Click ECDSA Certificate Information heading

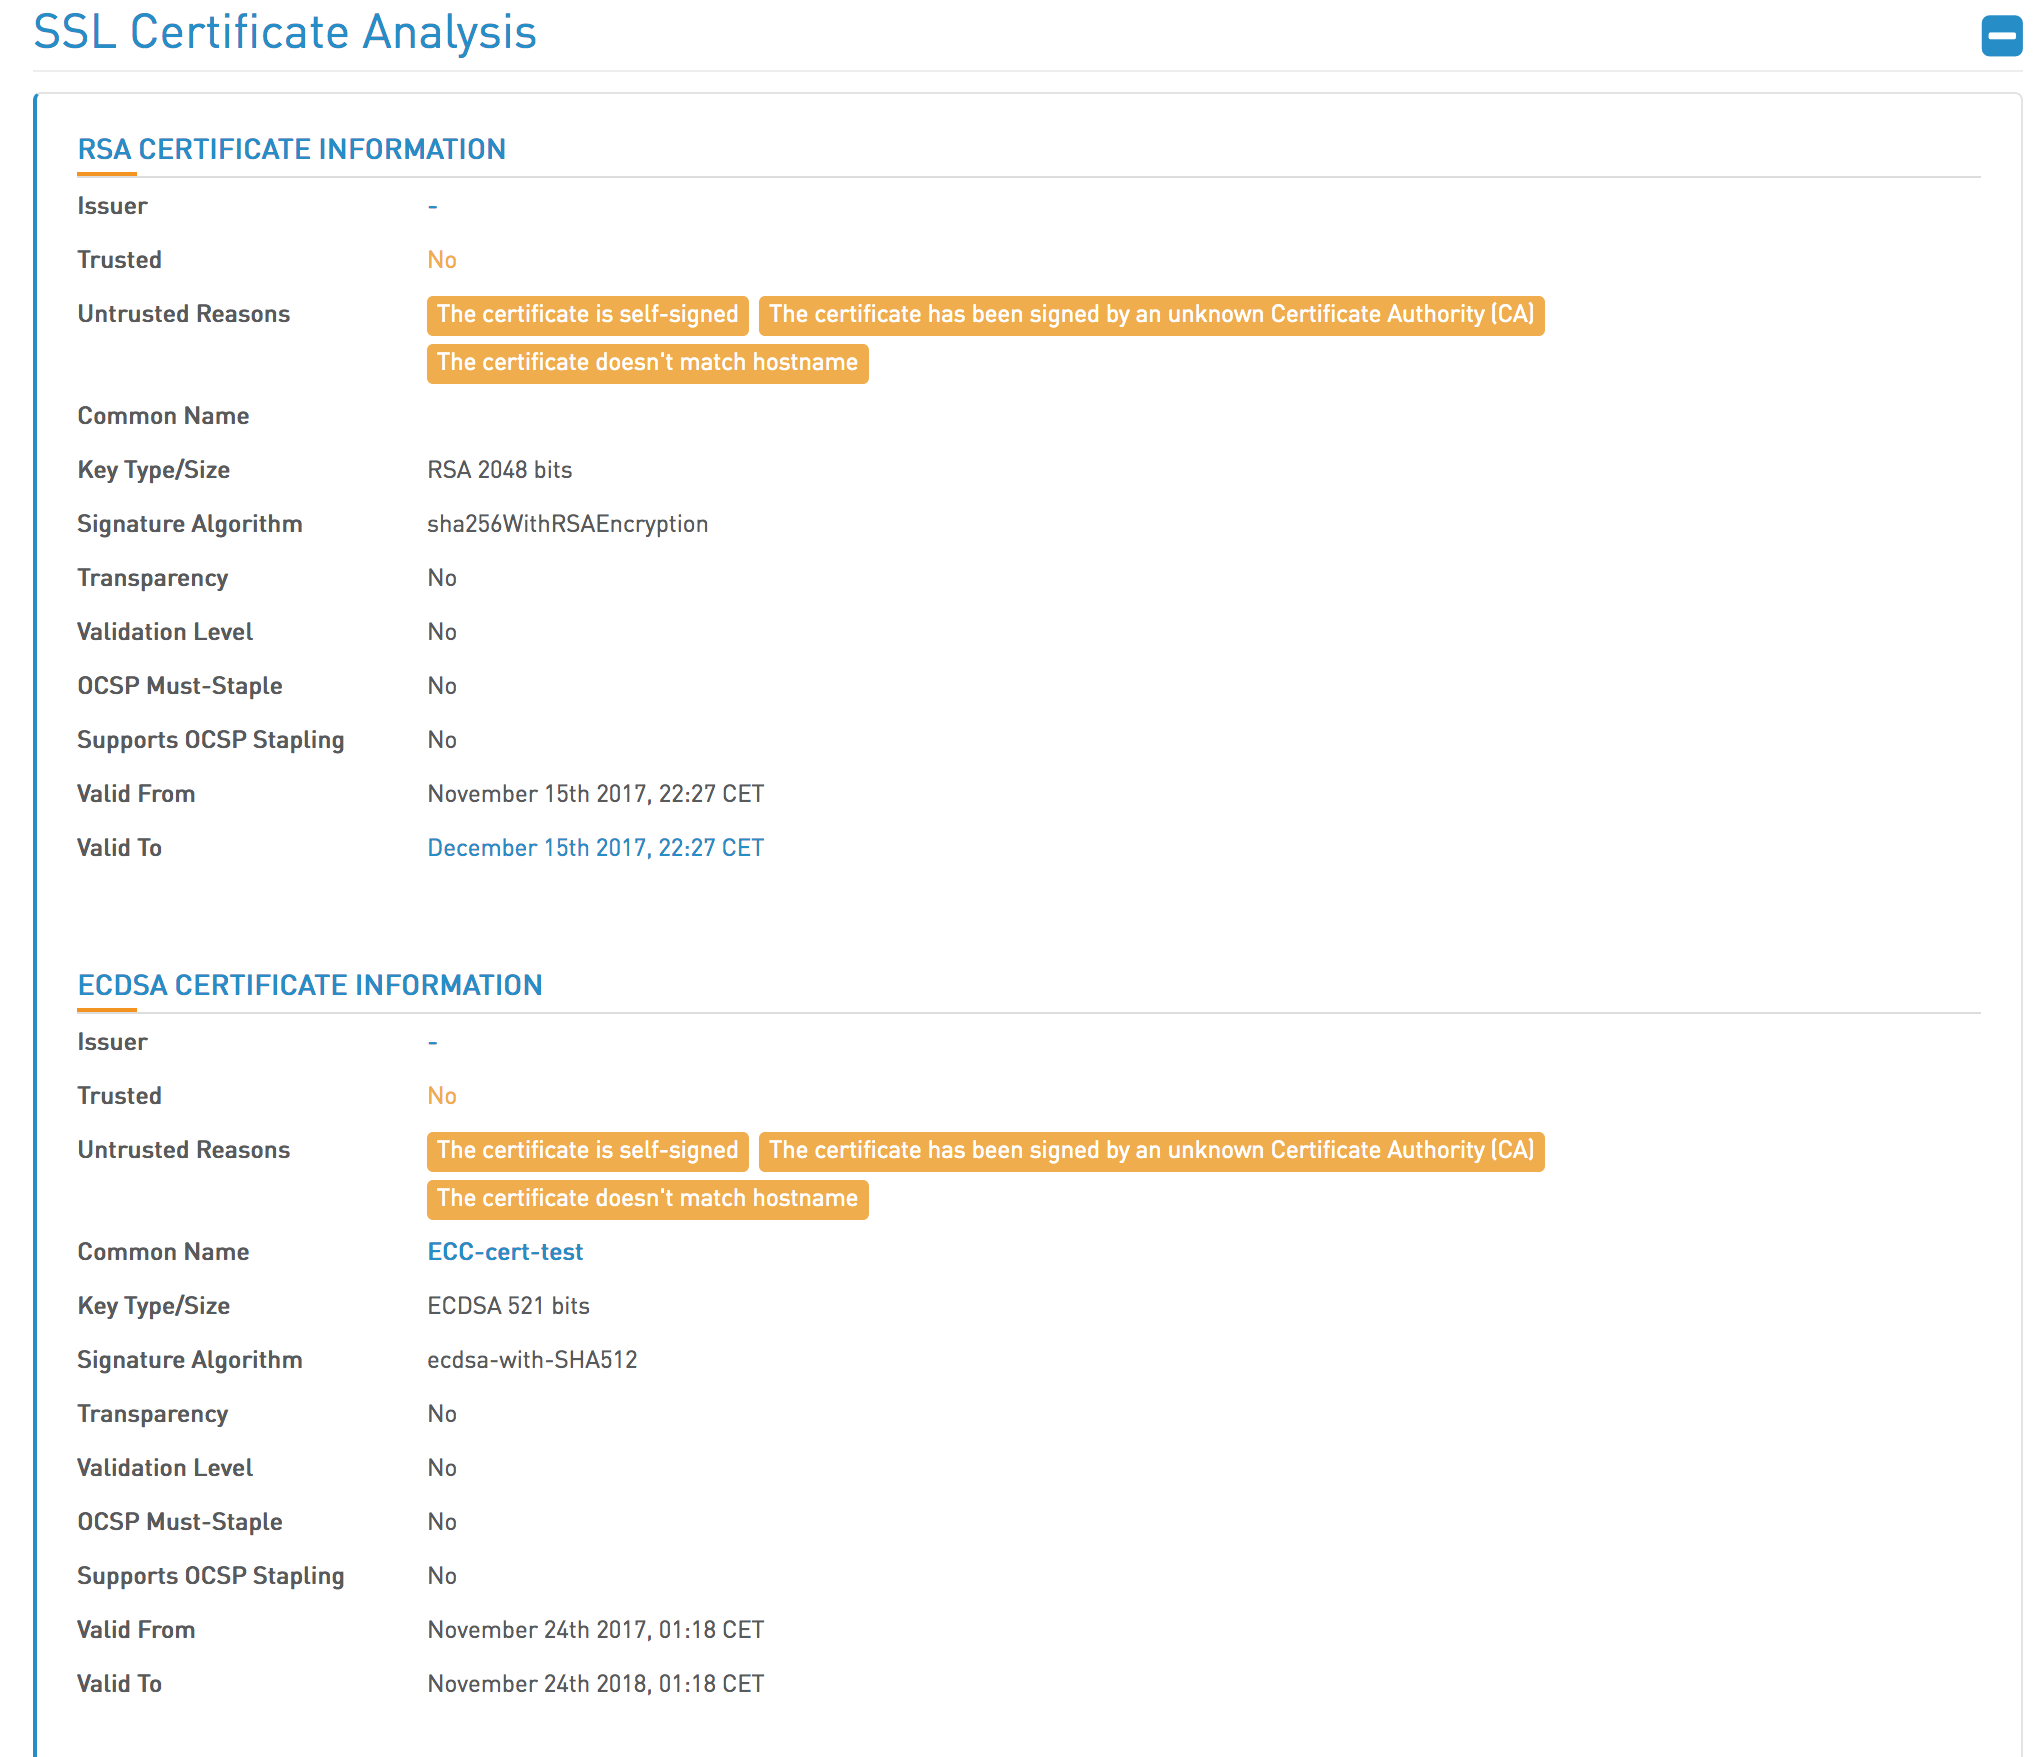tap(309, 985)
